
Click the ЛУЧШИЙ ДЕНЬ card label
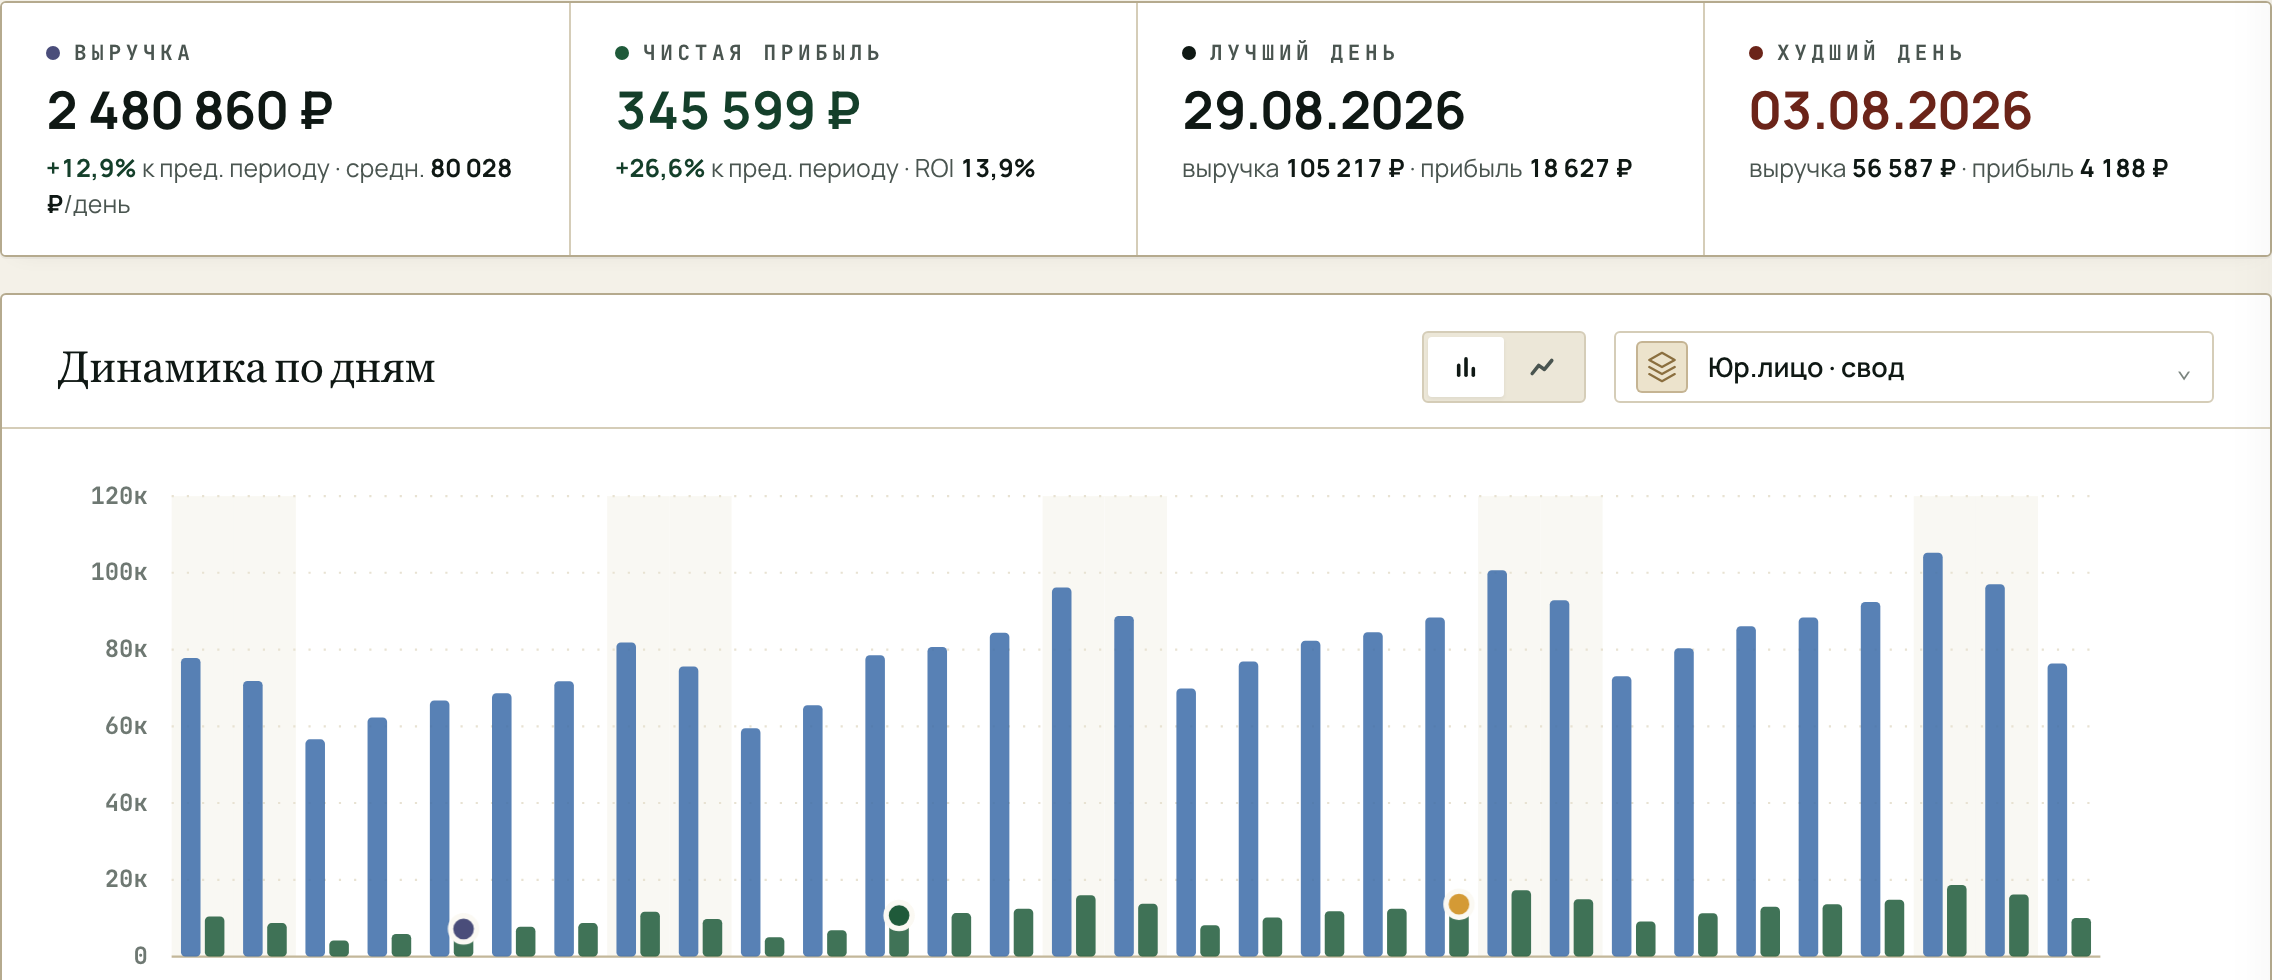pyautogui.click(x=1302, y=53)
